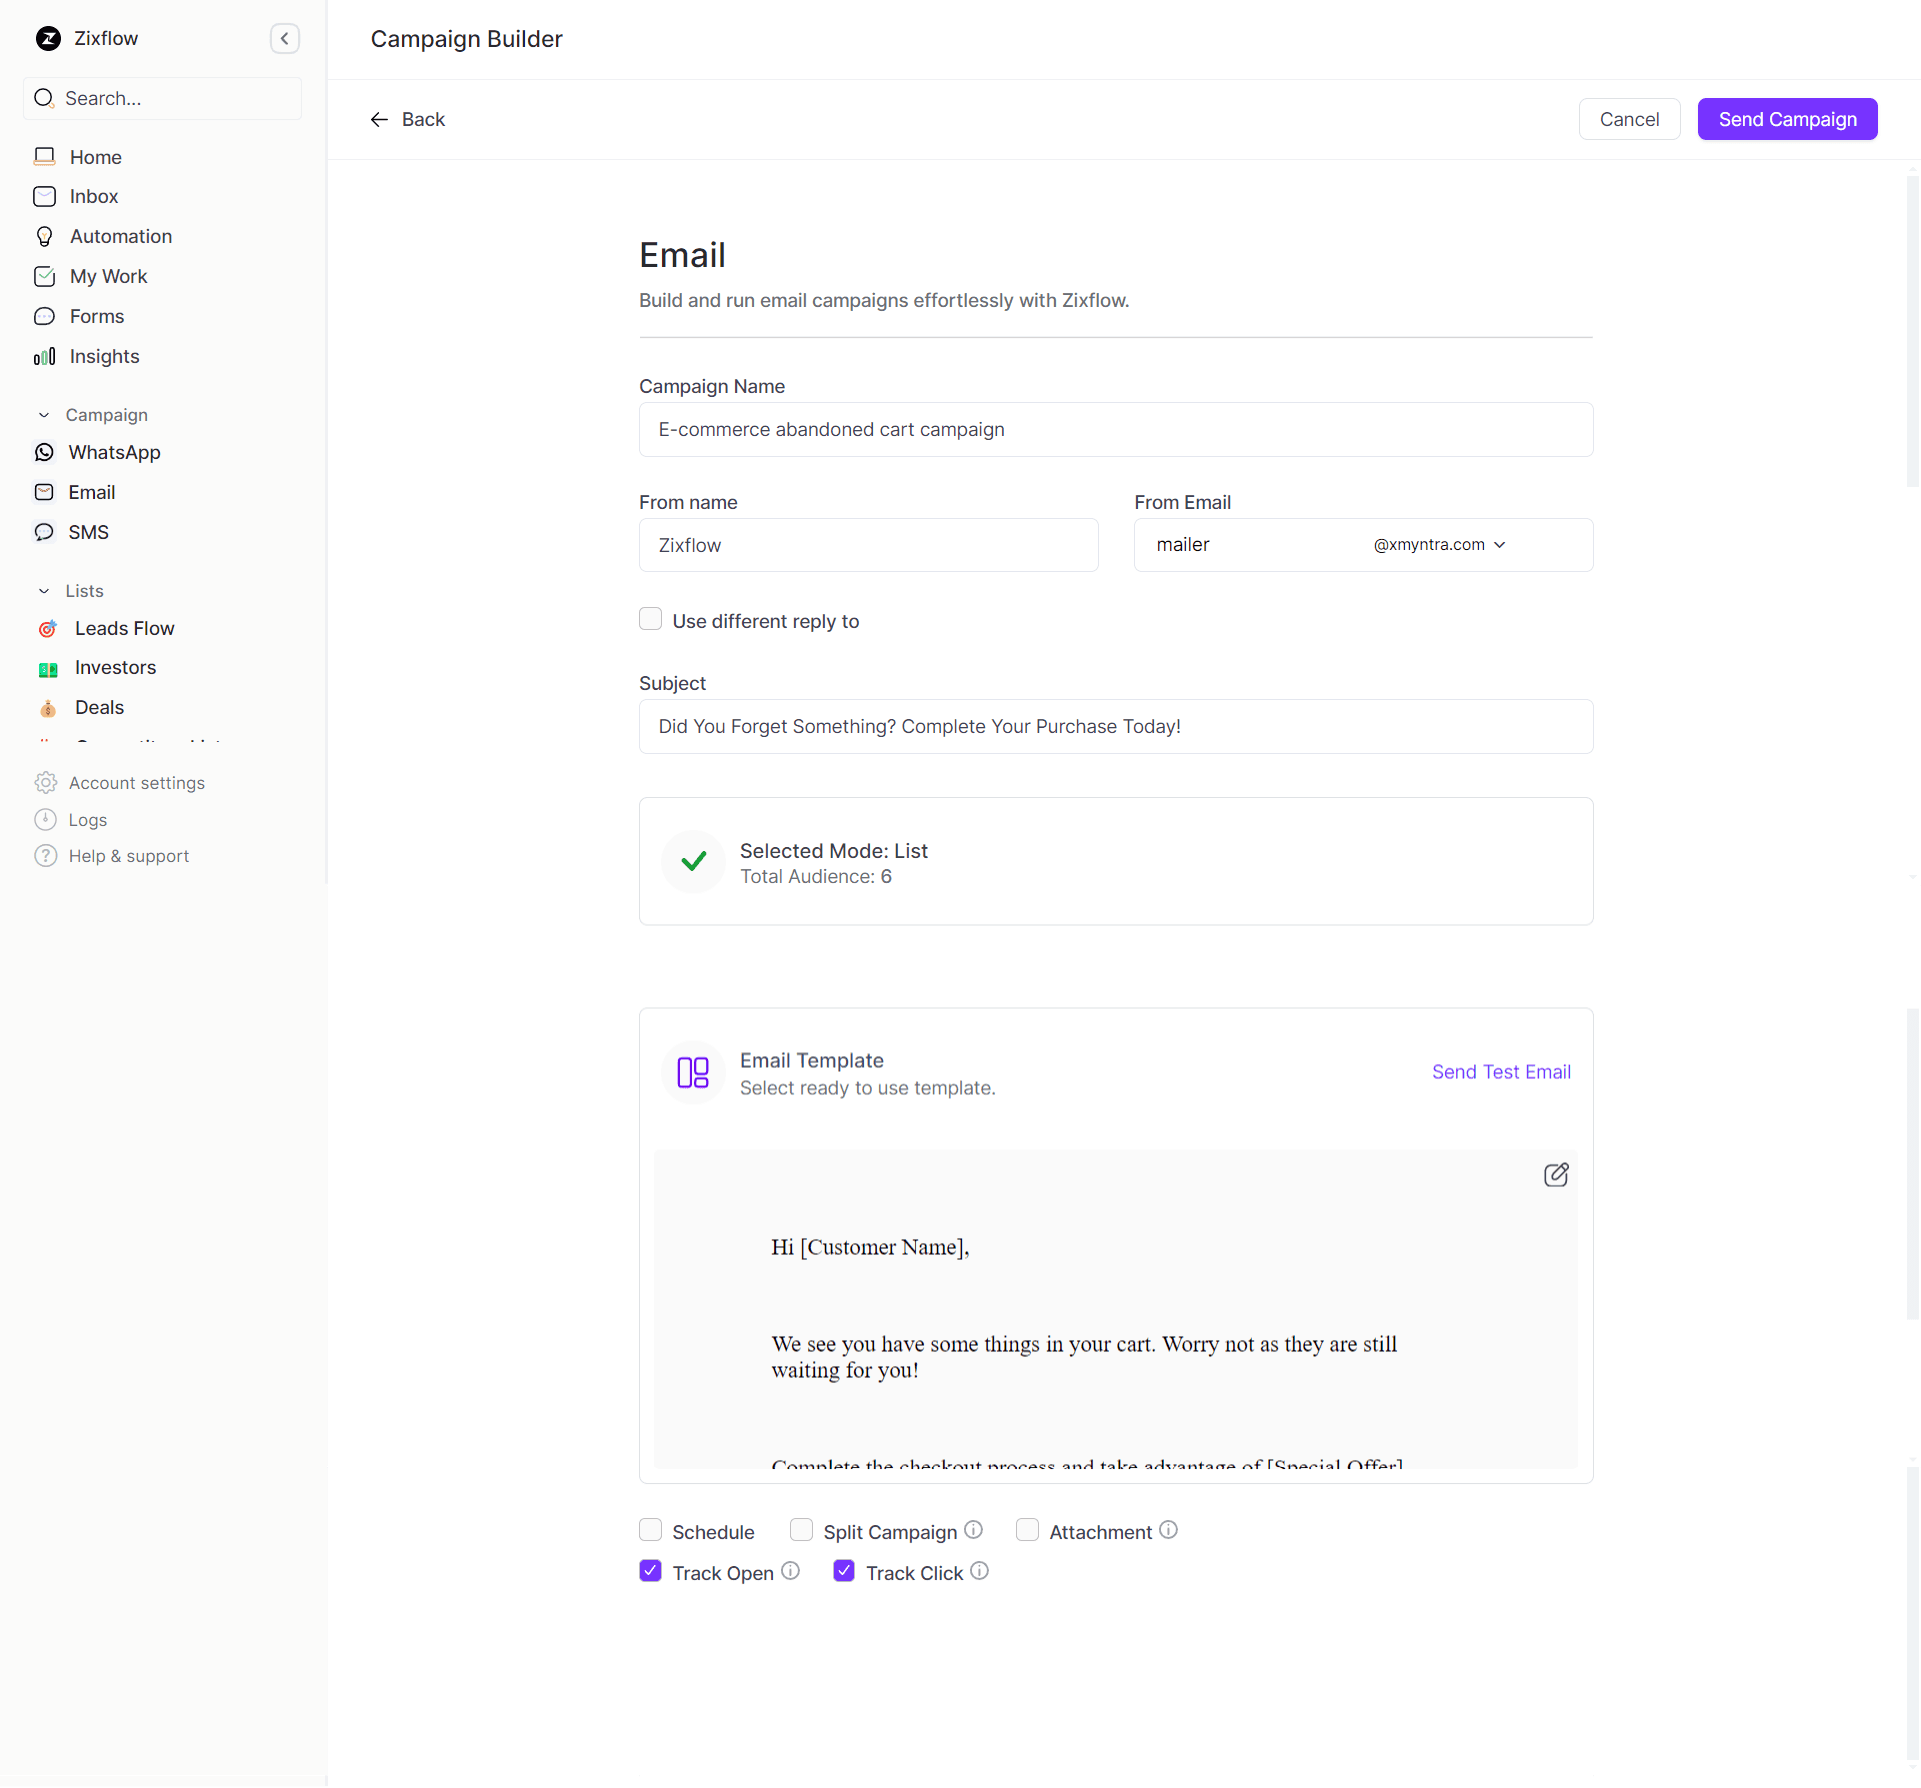Click the Track Open info icon
Image resolution: width=1921 pixels, height=1788 pixels.
click(x=791, y=1571)
